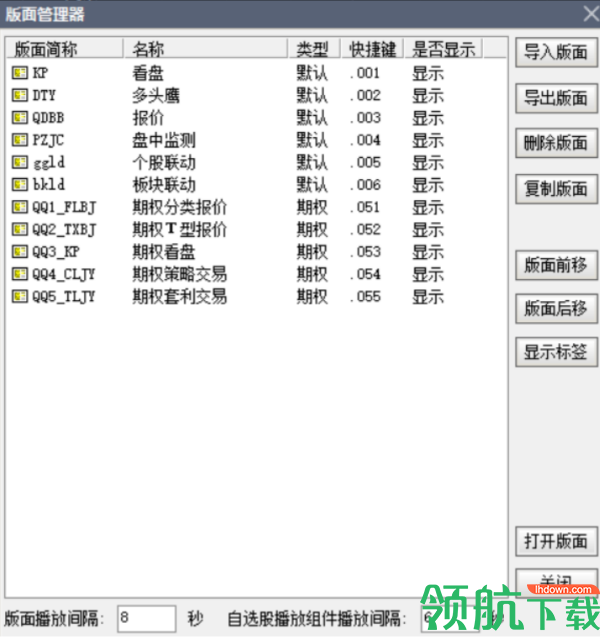Viewport: 600px width, 637px height.
Task: Click the layout icon beside QQ2_TXBJ
Action: (x=19, y=230)
